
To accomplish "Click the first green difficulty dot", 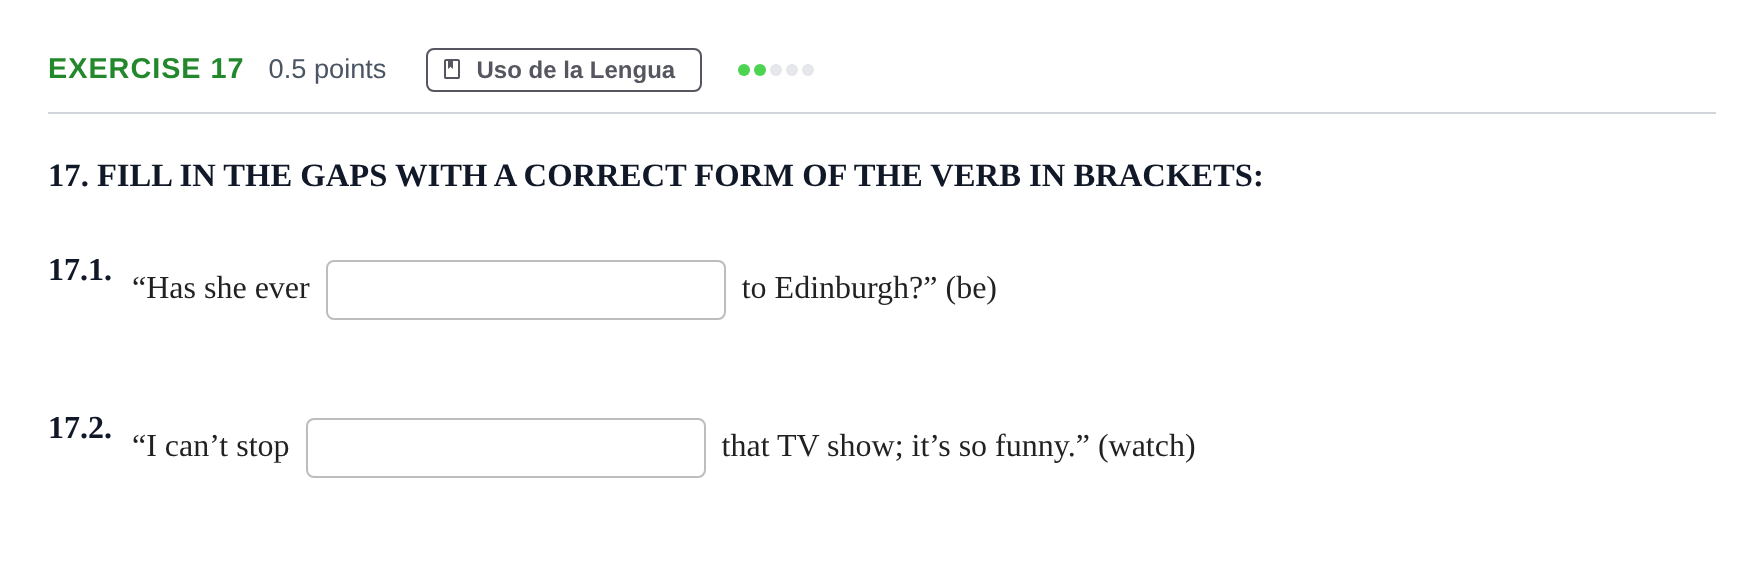I will tap(744, 70).
